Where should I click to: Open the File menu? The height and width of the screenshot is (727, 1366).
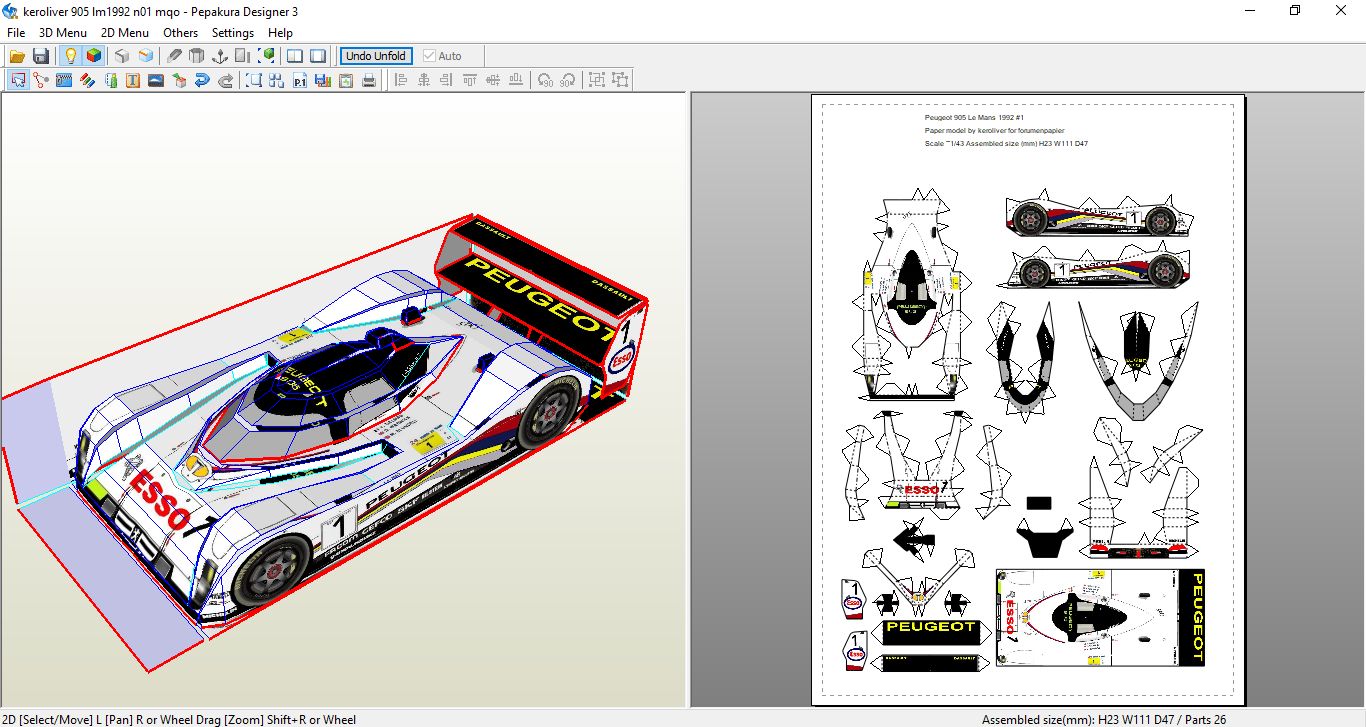coord(16,33)
